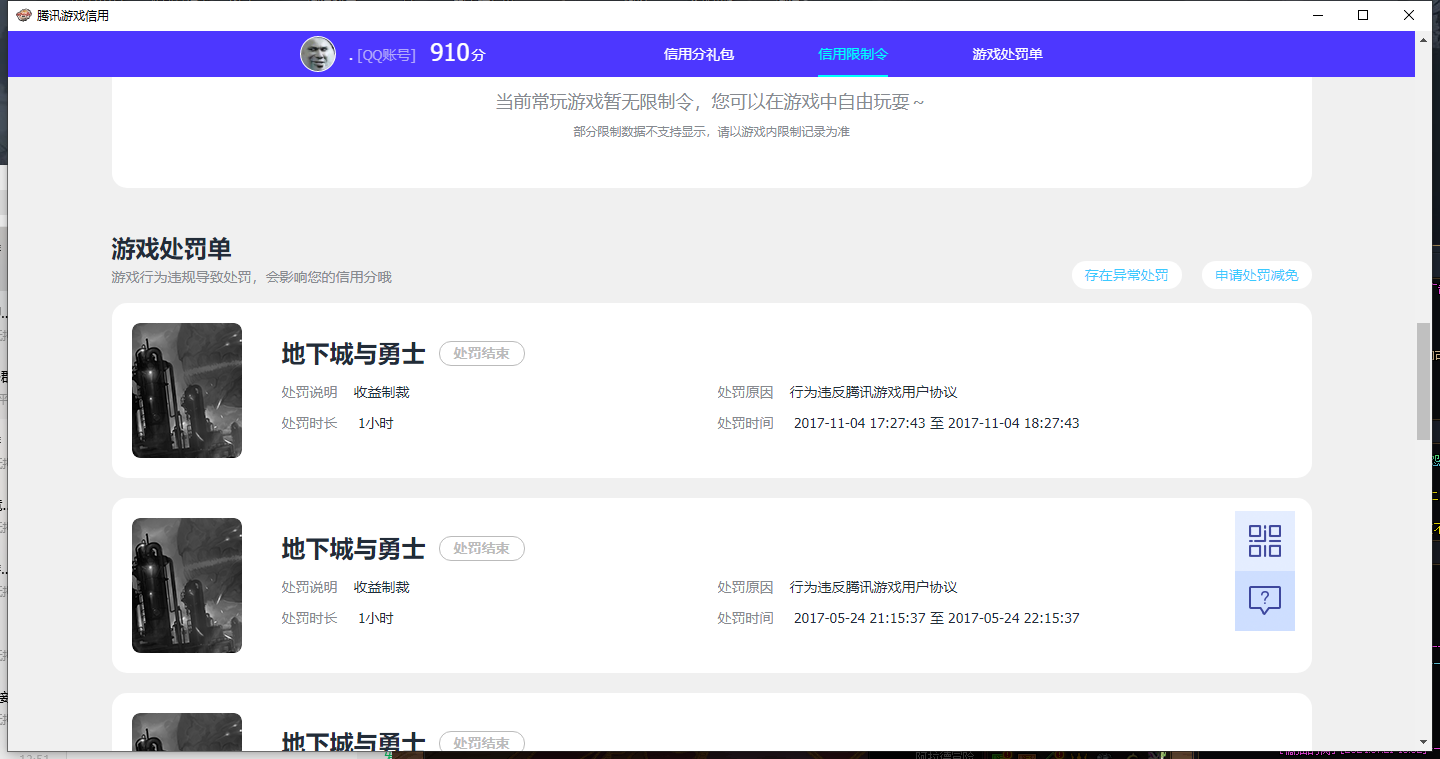This screenshot has height=759, width=1440.
Task: Click the 部分限制数据不支持显示 note
Action: tap(711, 132)
